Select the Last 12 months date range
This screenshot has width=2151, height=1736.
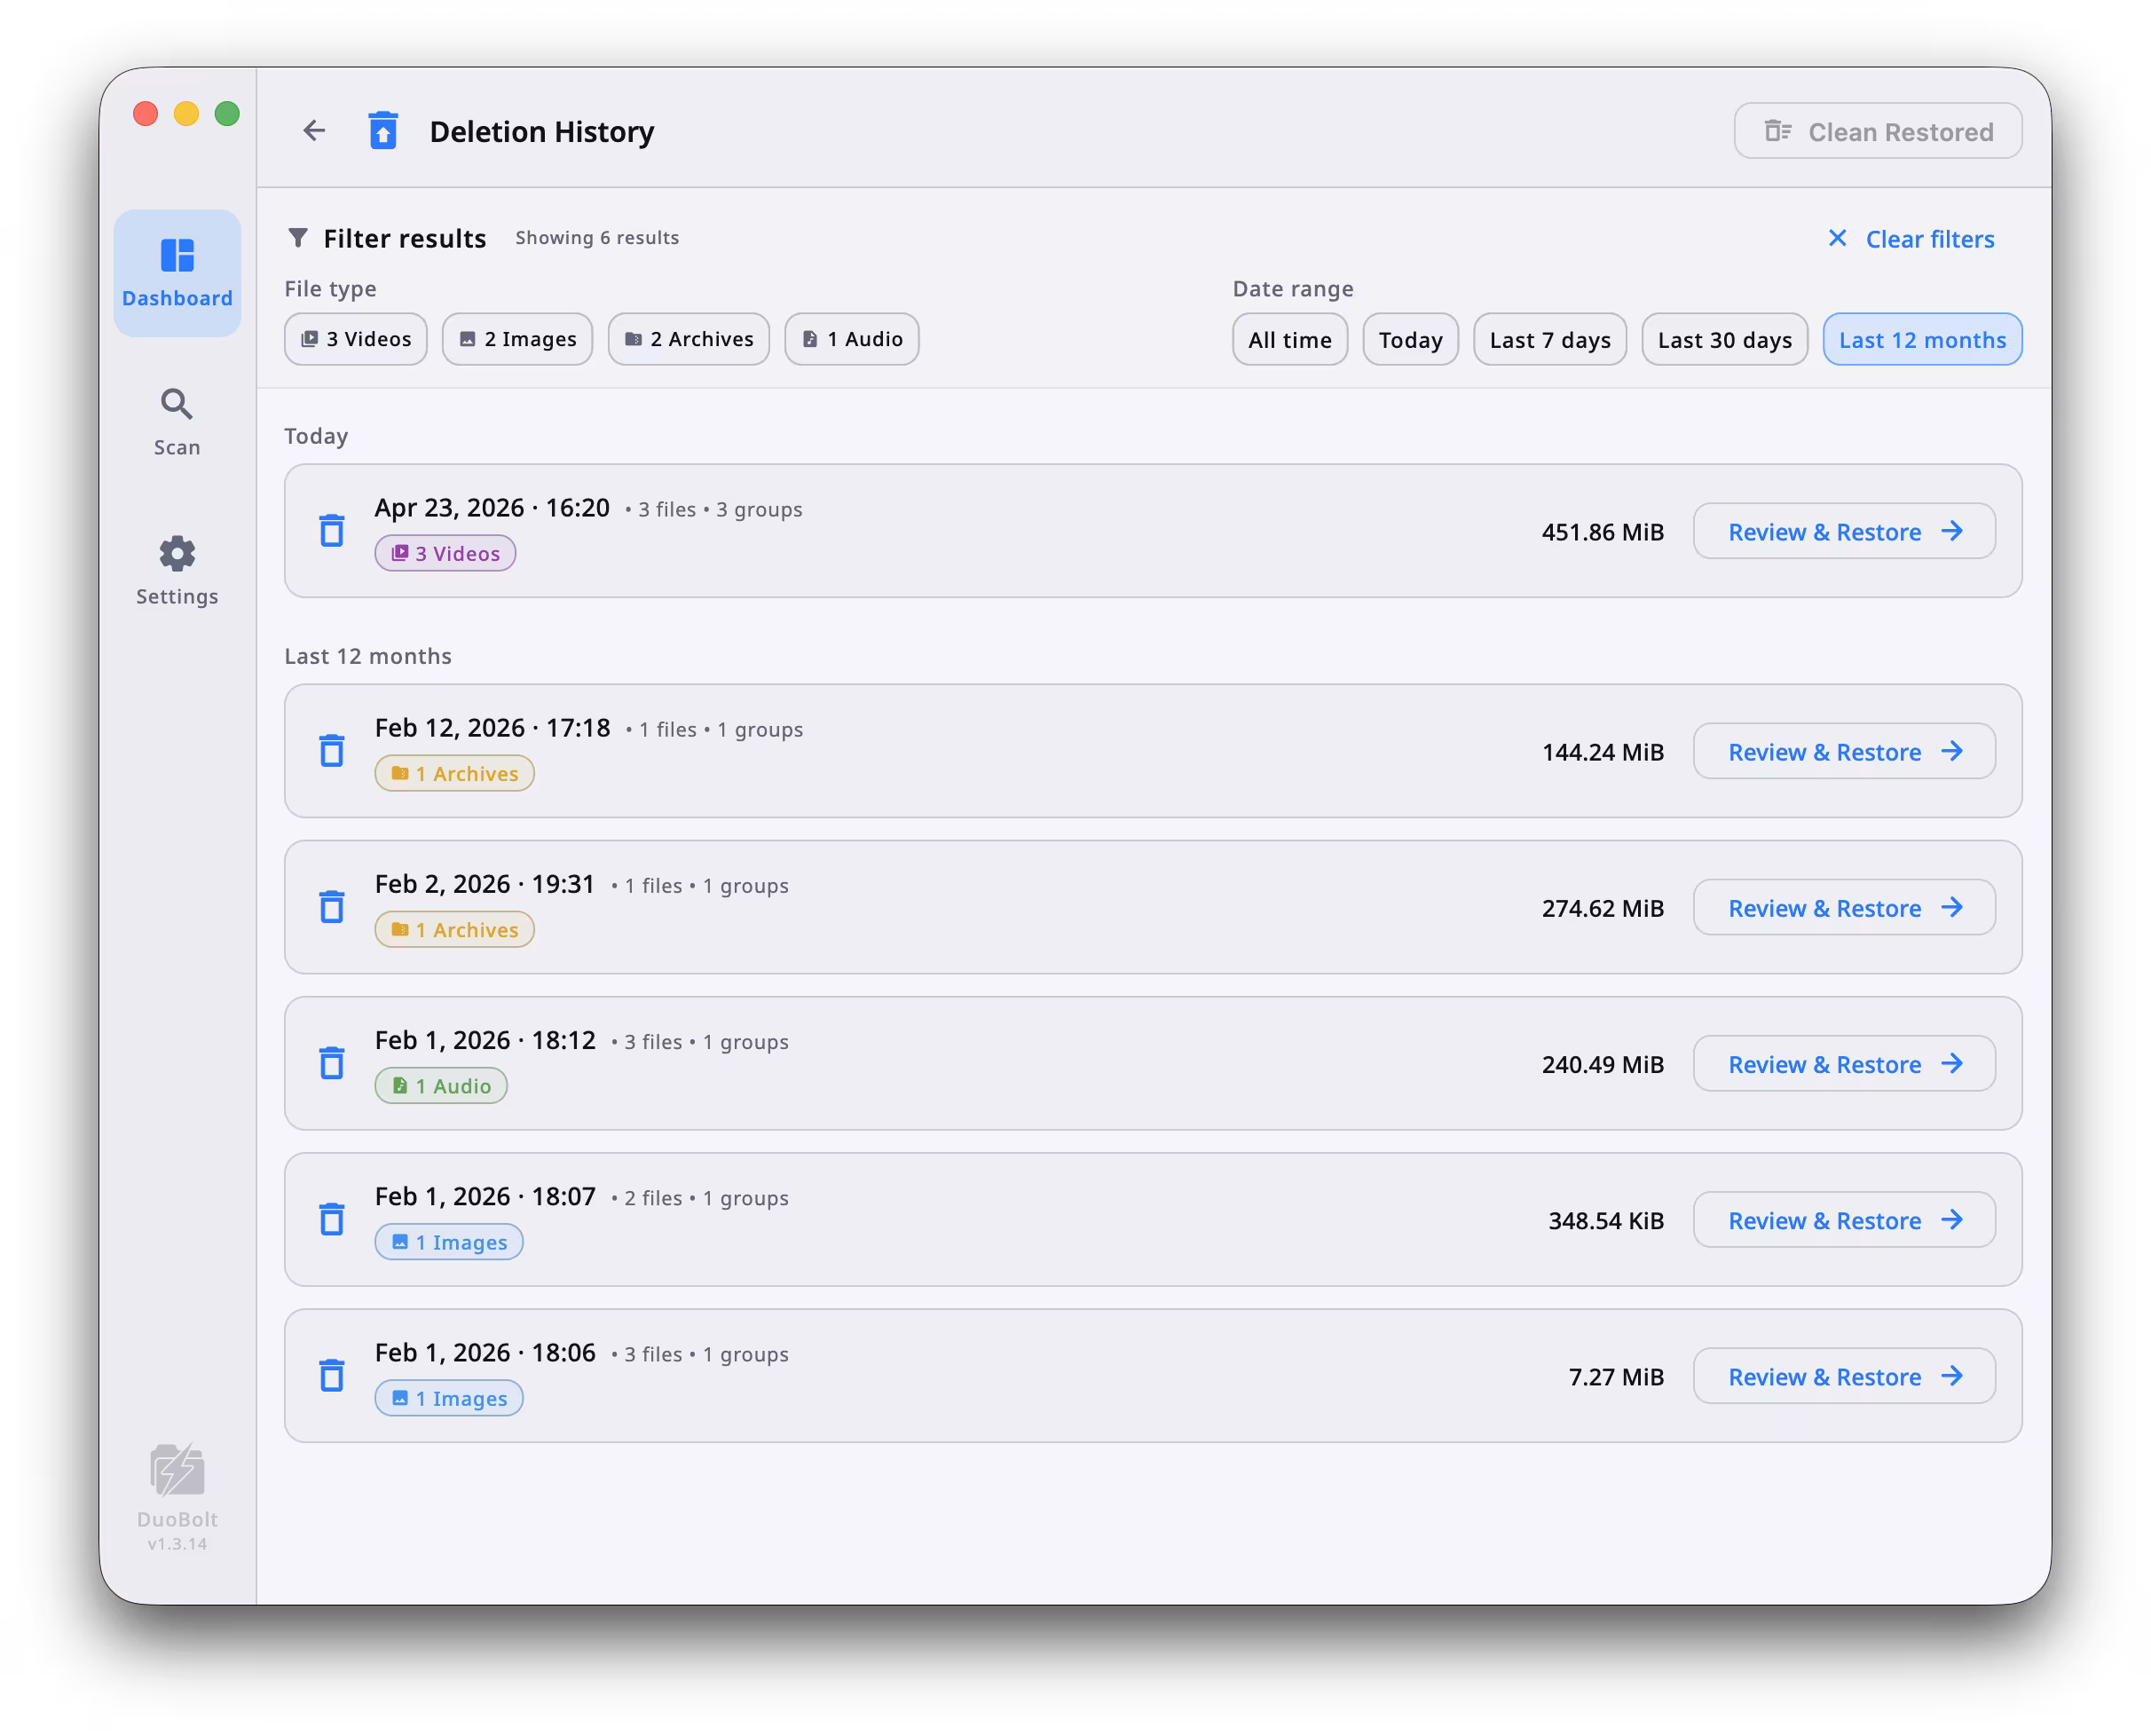tap(1921, 340)
